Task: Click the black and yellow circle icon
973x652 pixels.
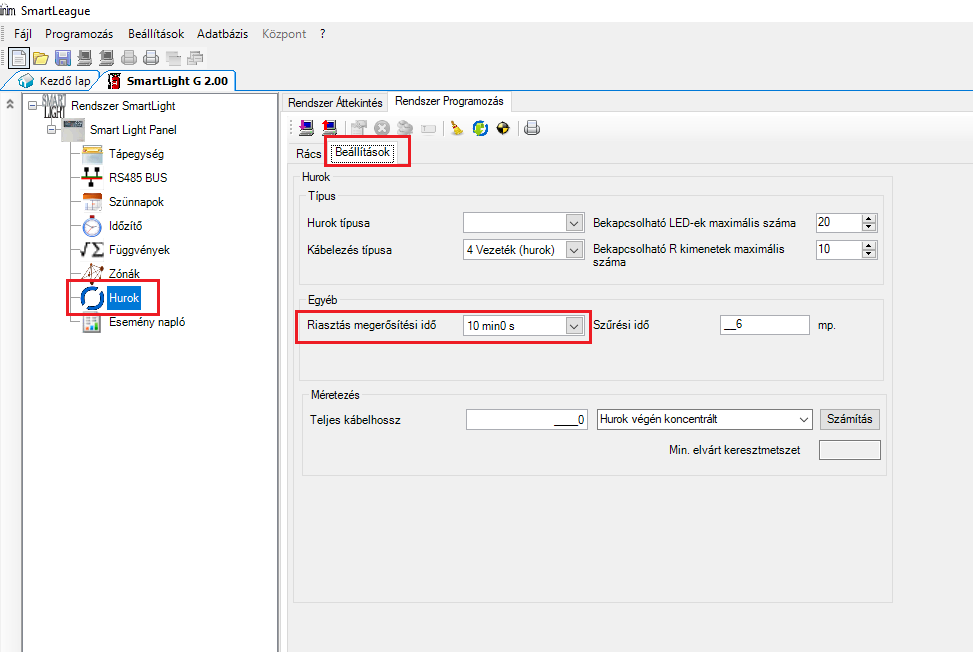Action: click(x=503, y=128)
